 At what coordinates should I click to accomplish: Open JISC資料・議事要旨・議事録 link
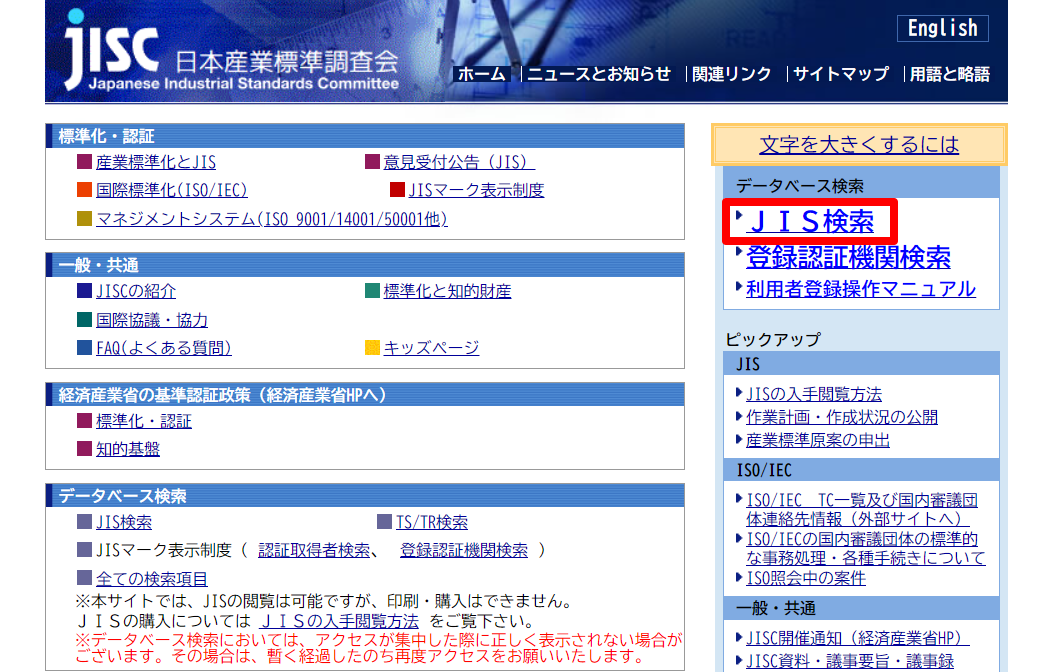point(850,661)
